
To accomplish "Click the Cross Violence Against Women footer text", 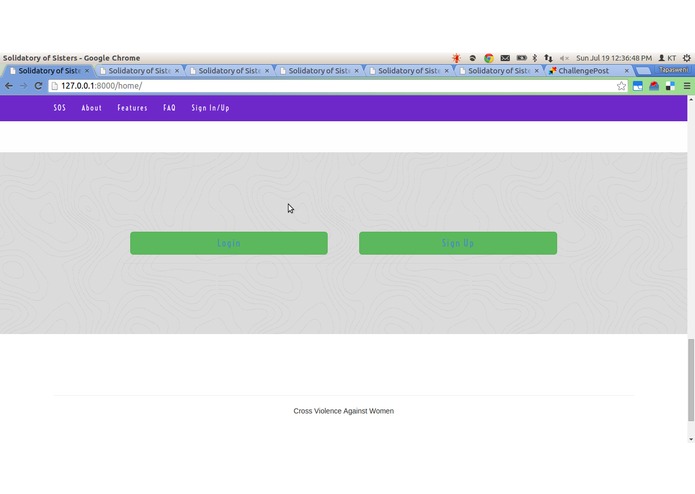I will click(344, 411).
